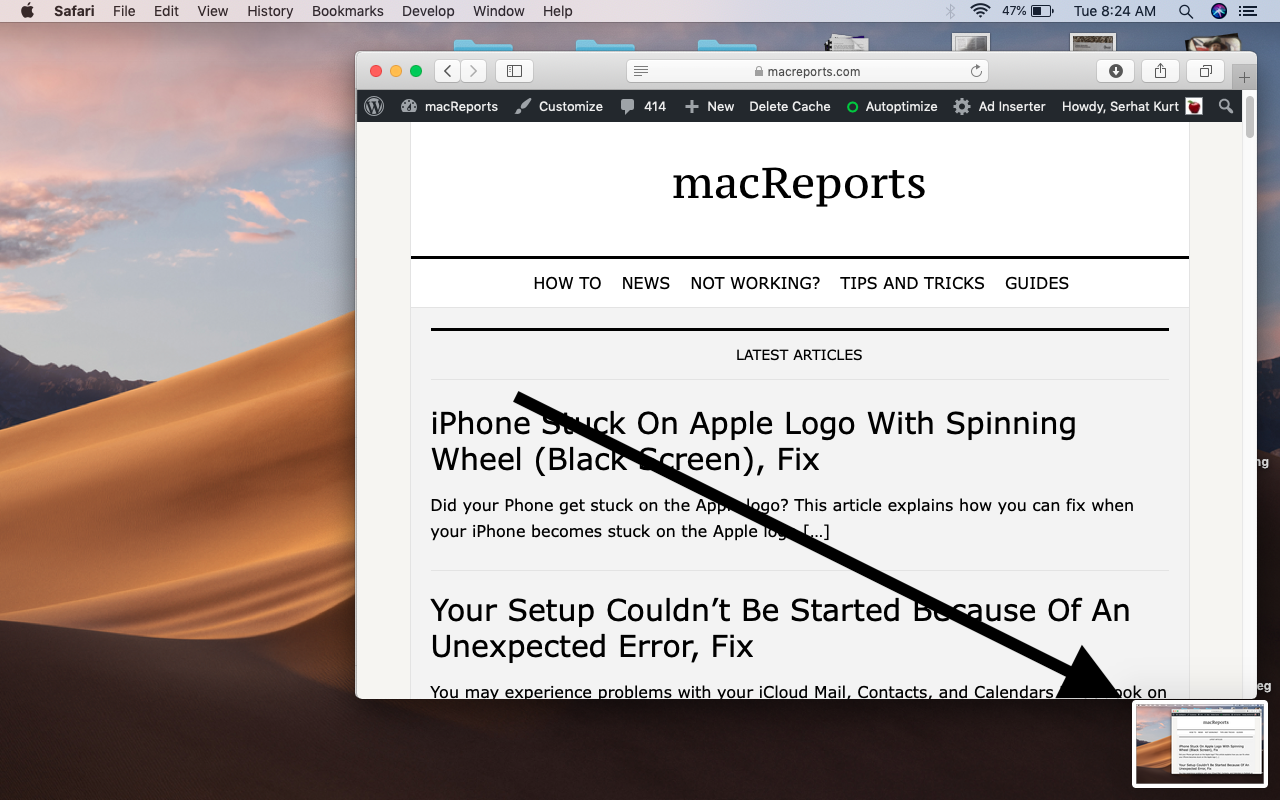Open the File menu
This screenshot has height=800, width=1280.
(x=124, y=11)
